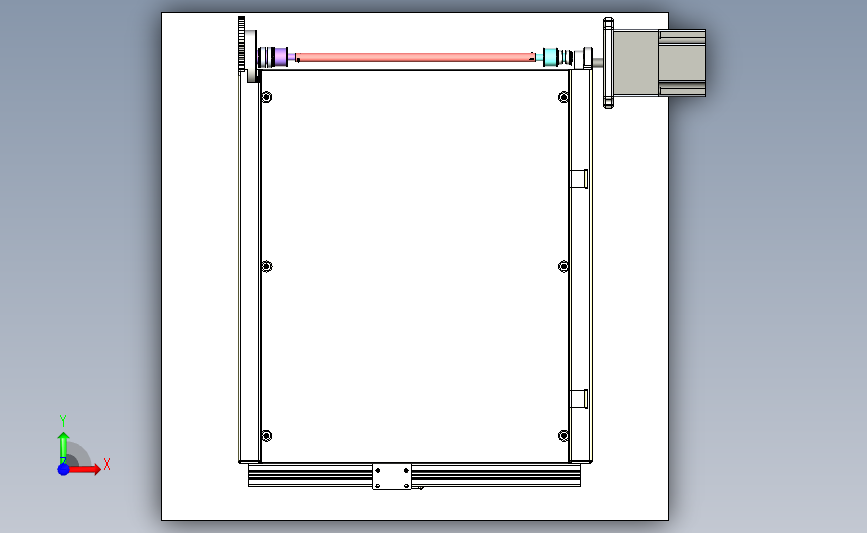The width and height of the screenshot is (867, 533).
Task: Select the bottom center four-hole bracket
Action: pyautogui.click(x=392, y=477)
